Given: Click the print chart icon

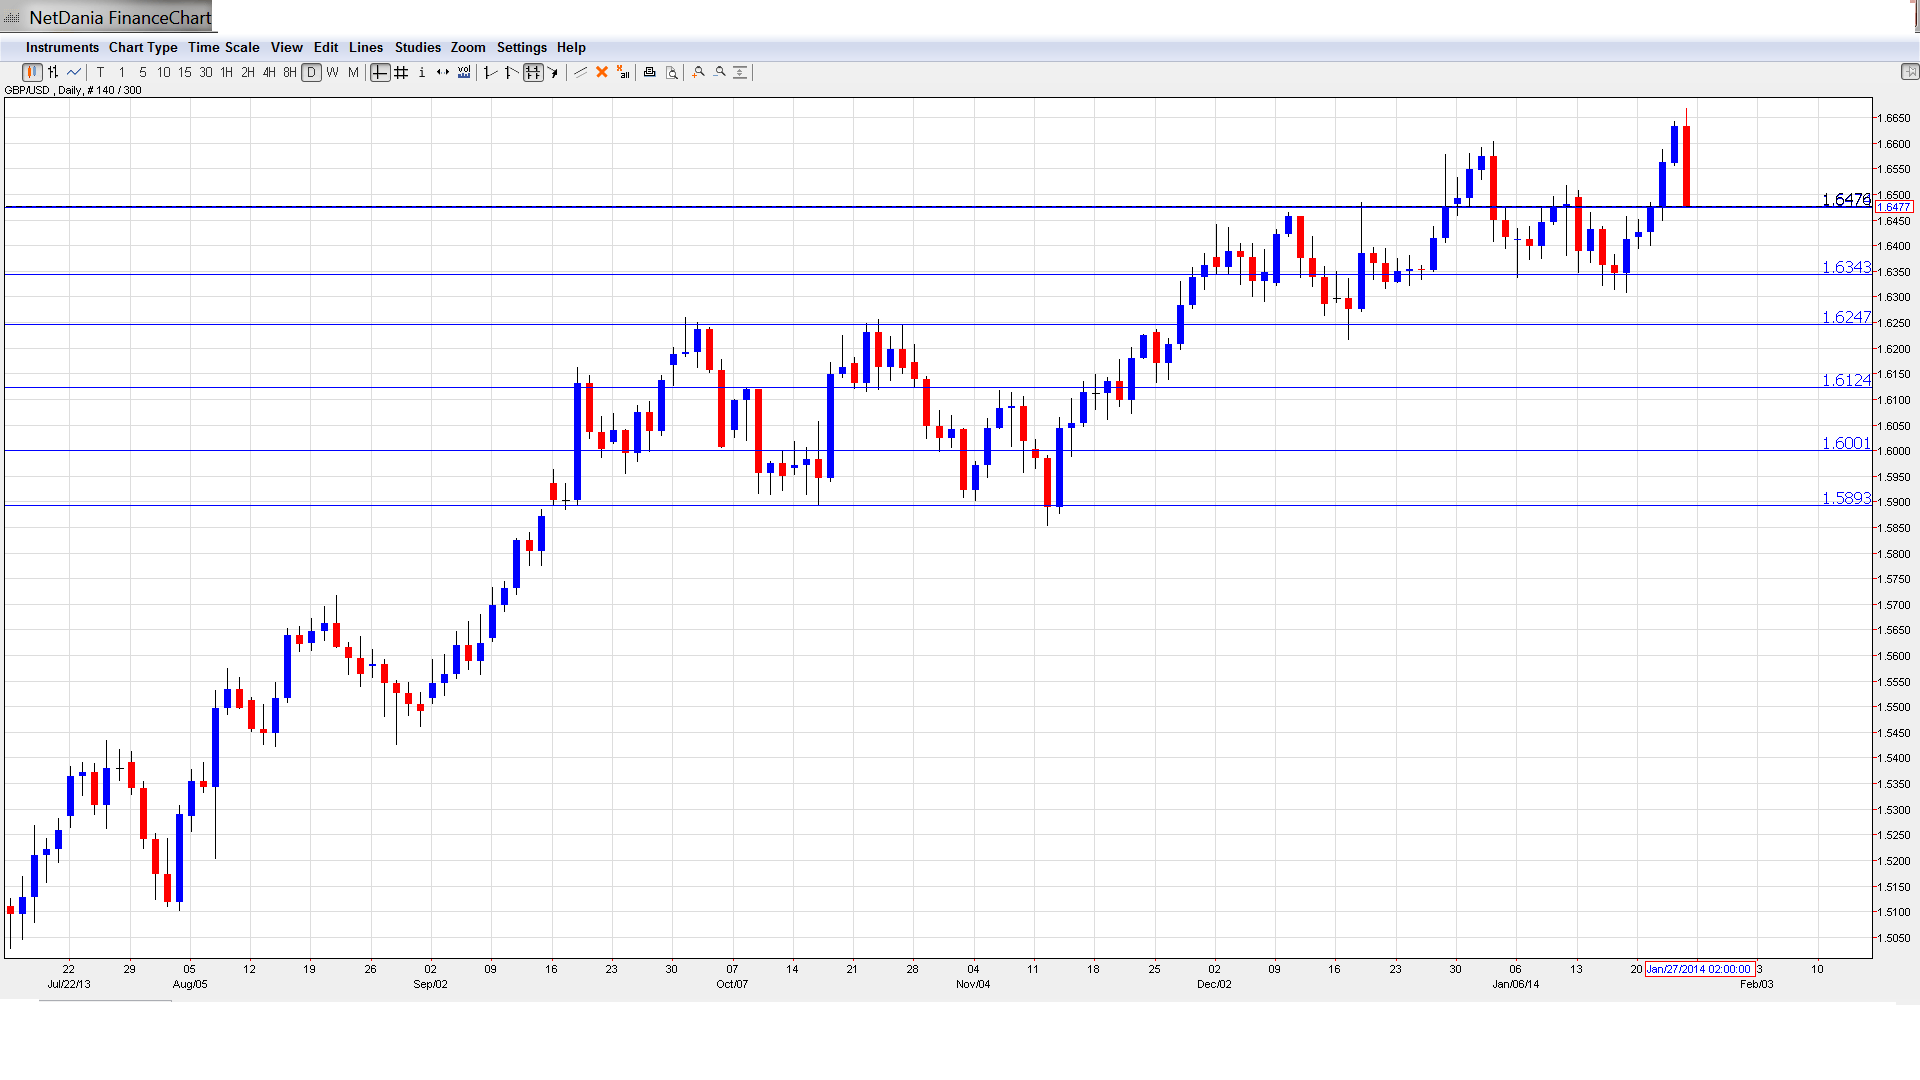Looking at the screenshot, I should click(x=650, y=72).
